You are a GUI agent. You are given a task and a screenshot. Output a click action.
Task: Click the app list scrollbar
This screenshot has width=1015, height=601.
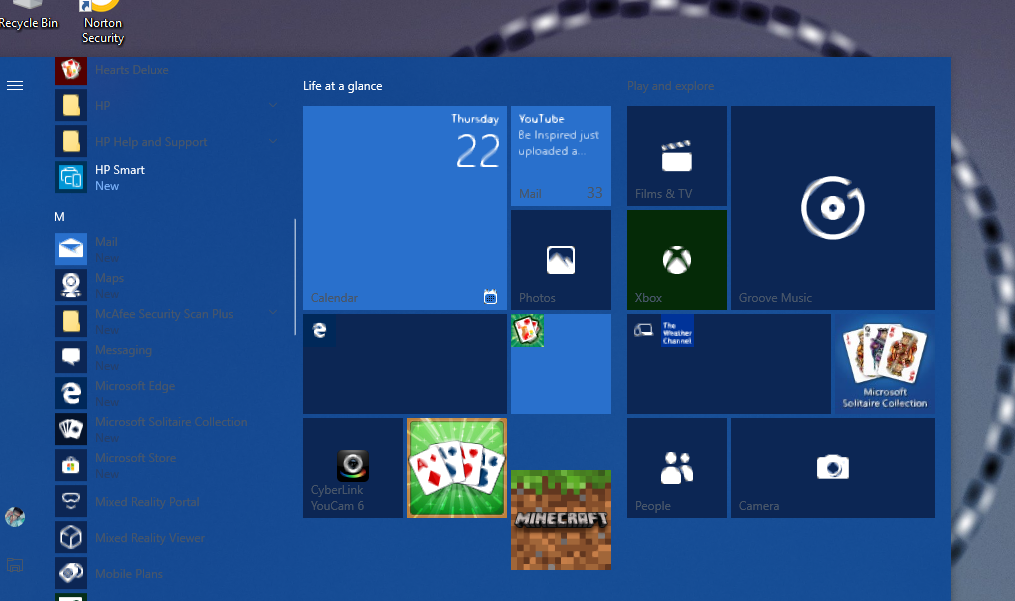pos(295,277)
